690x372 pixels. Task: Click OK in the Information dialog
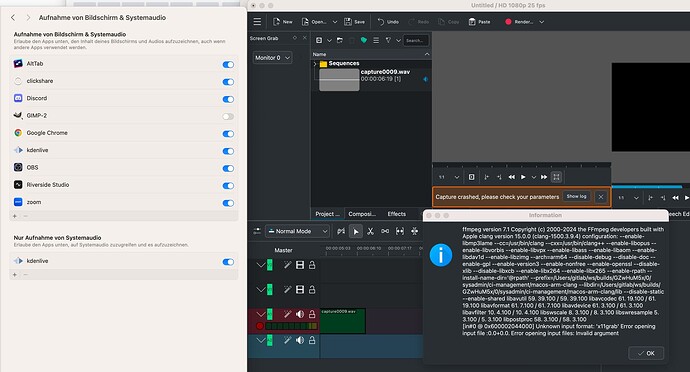point(646,353)
